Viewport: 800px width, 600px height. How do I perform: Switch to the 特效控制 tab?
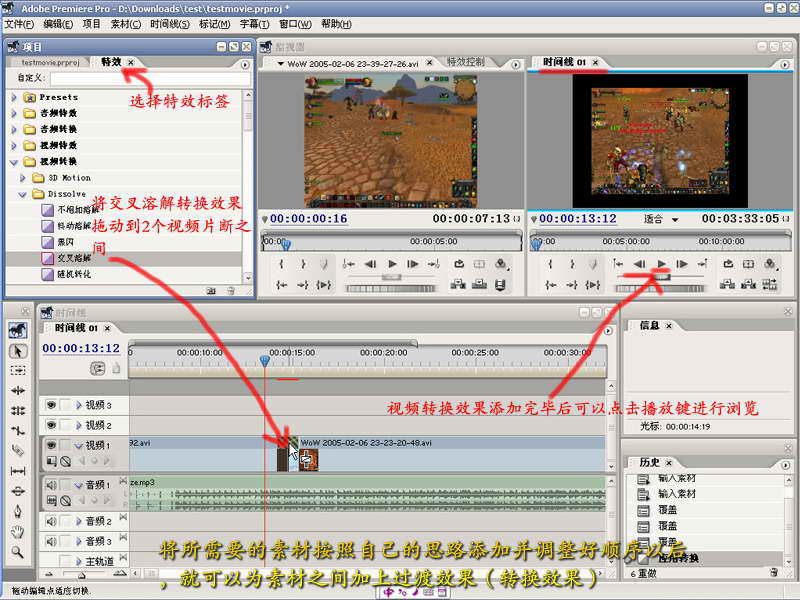point(465,62)
